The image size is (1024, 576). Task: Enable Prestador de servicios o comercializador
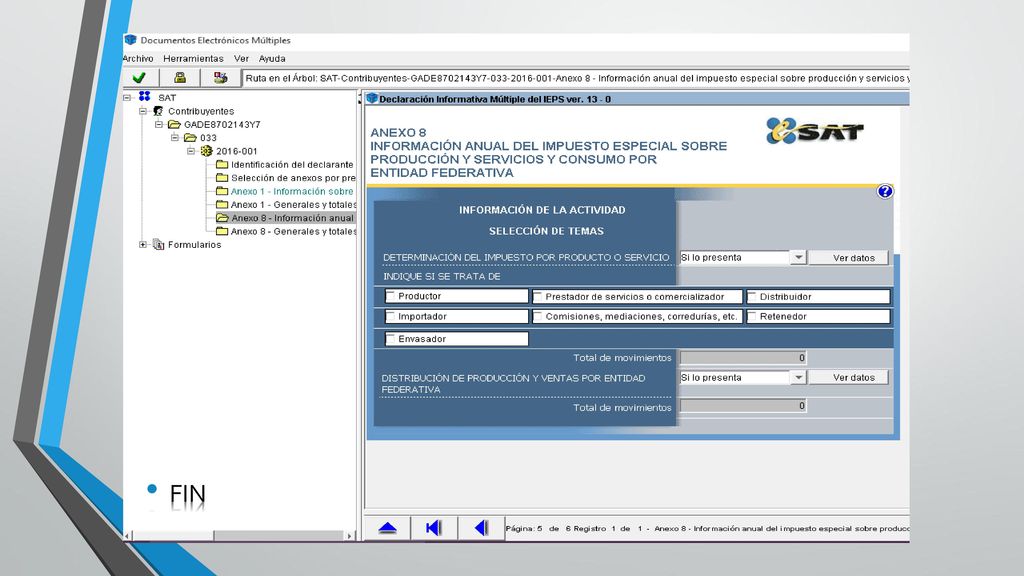coord(537,297)
